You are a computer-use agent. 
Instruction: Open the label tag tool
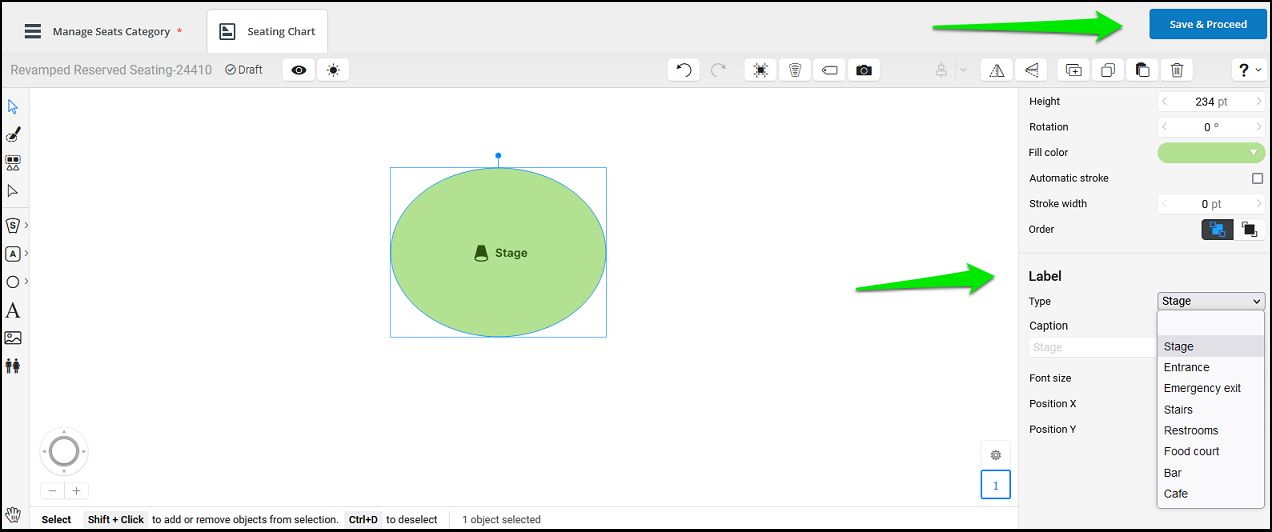click(829, 70)
